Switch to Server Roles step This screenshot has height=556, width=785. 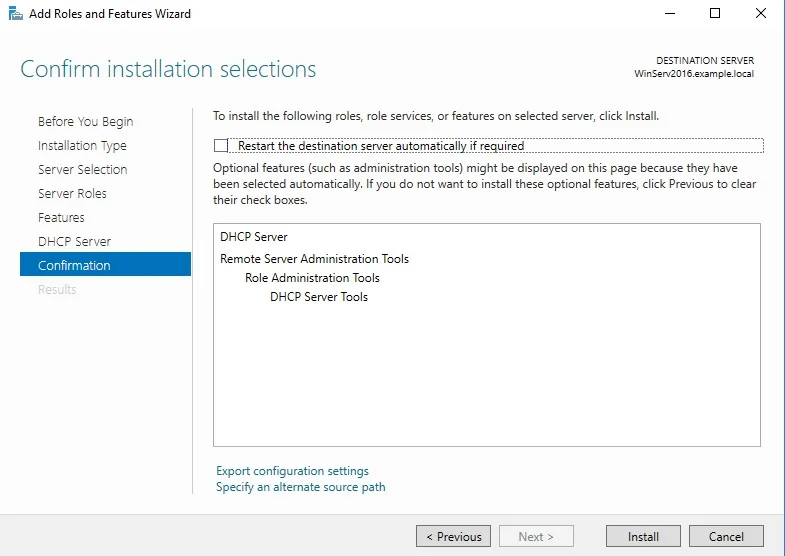pos(72,194)
